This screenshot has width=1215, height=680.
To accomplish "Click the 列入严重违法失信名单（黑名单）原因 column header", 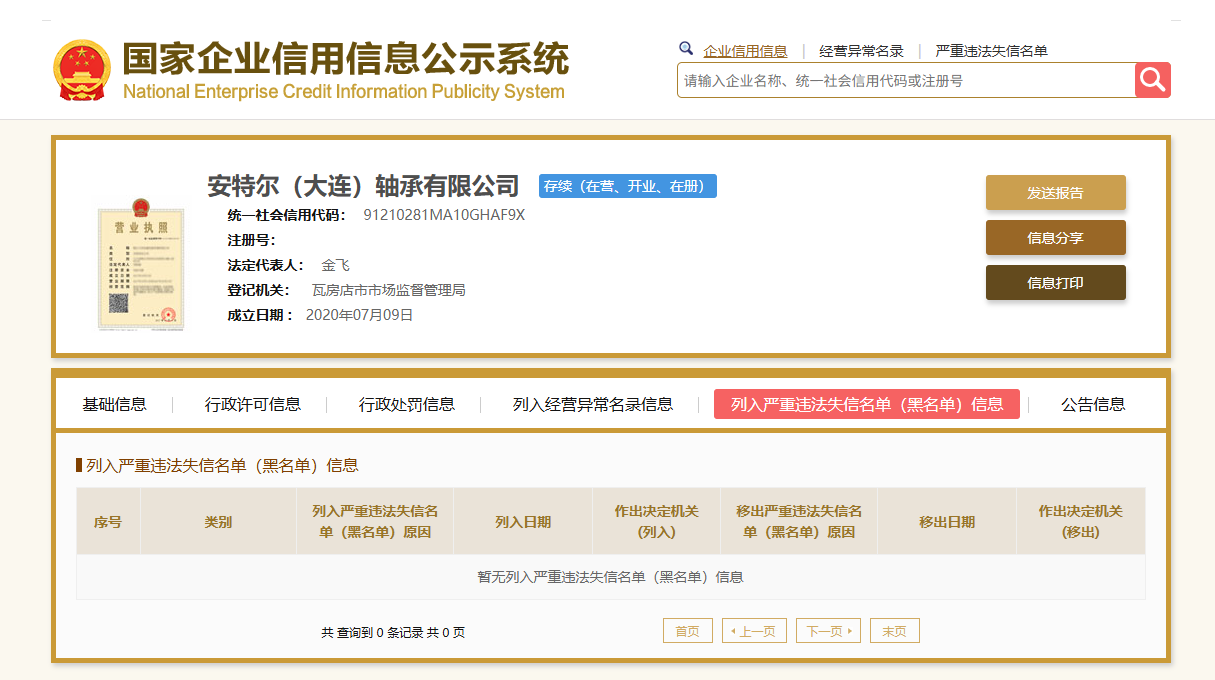I will [x=375, y=522].
